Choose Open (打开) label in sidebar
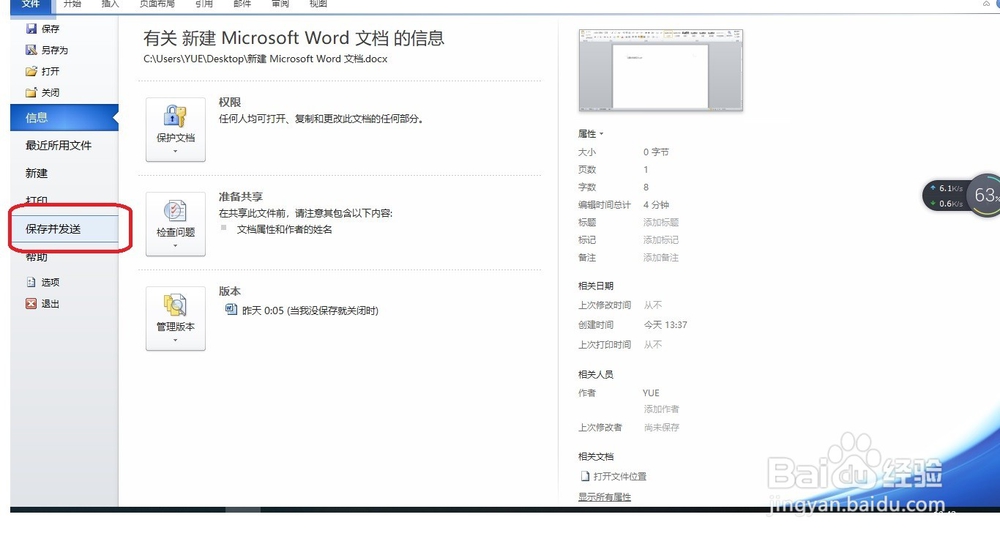The width and height of the screenshot is (1000, 539). click(50, 71)
